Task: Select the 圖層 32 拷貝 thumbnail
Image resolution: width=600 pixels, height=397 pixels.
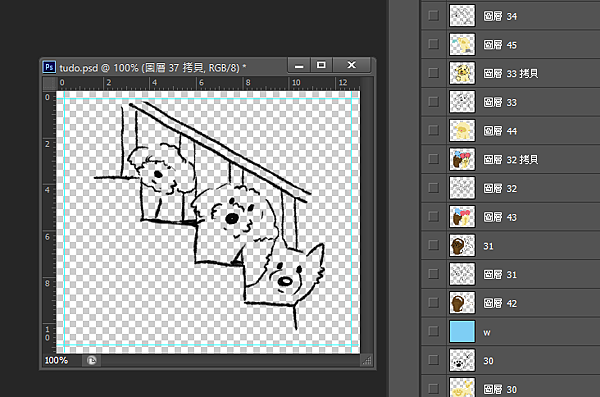Action: click(x=462, y=159)
